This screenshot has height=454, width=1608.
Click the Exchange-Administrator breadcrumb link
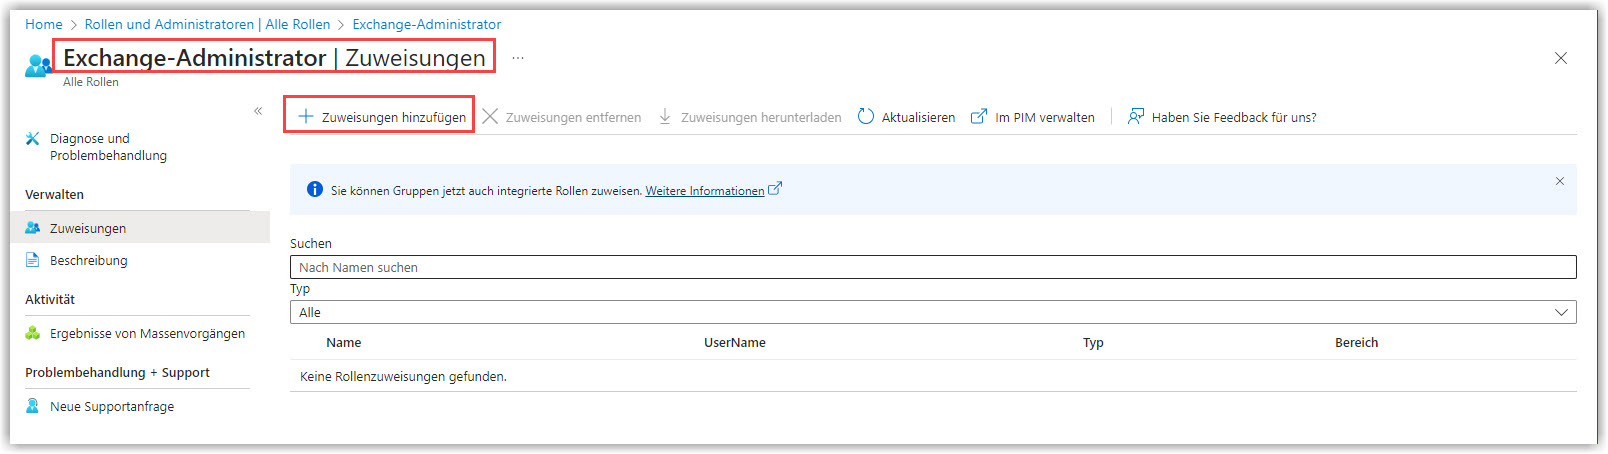(427, 24)
